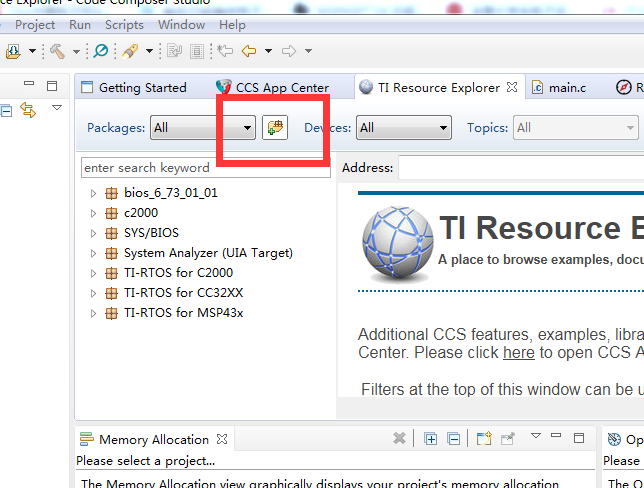Expand the System Analyzer (UIA Target) node
Image resolution: width=644 pixels, height=488 pixels.
[93, 253]
